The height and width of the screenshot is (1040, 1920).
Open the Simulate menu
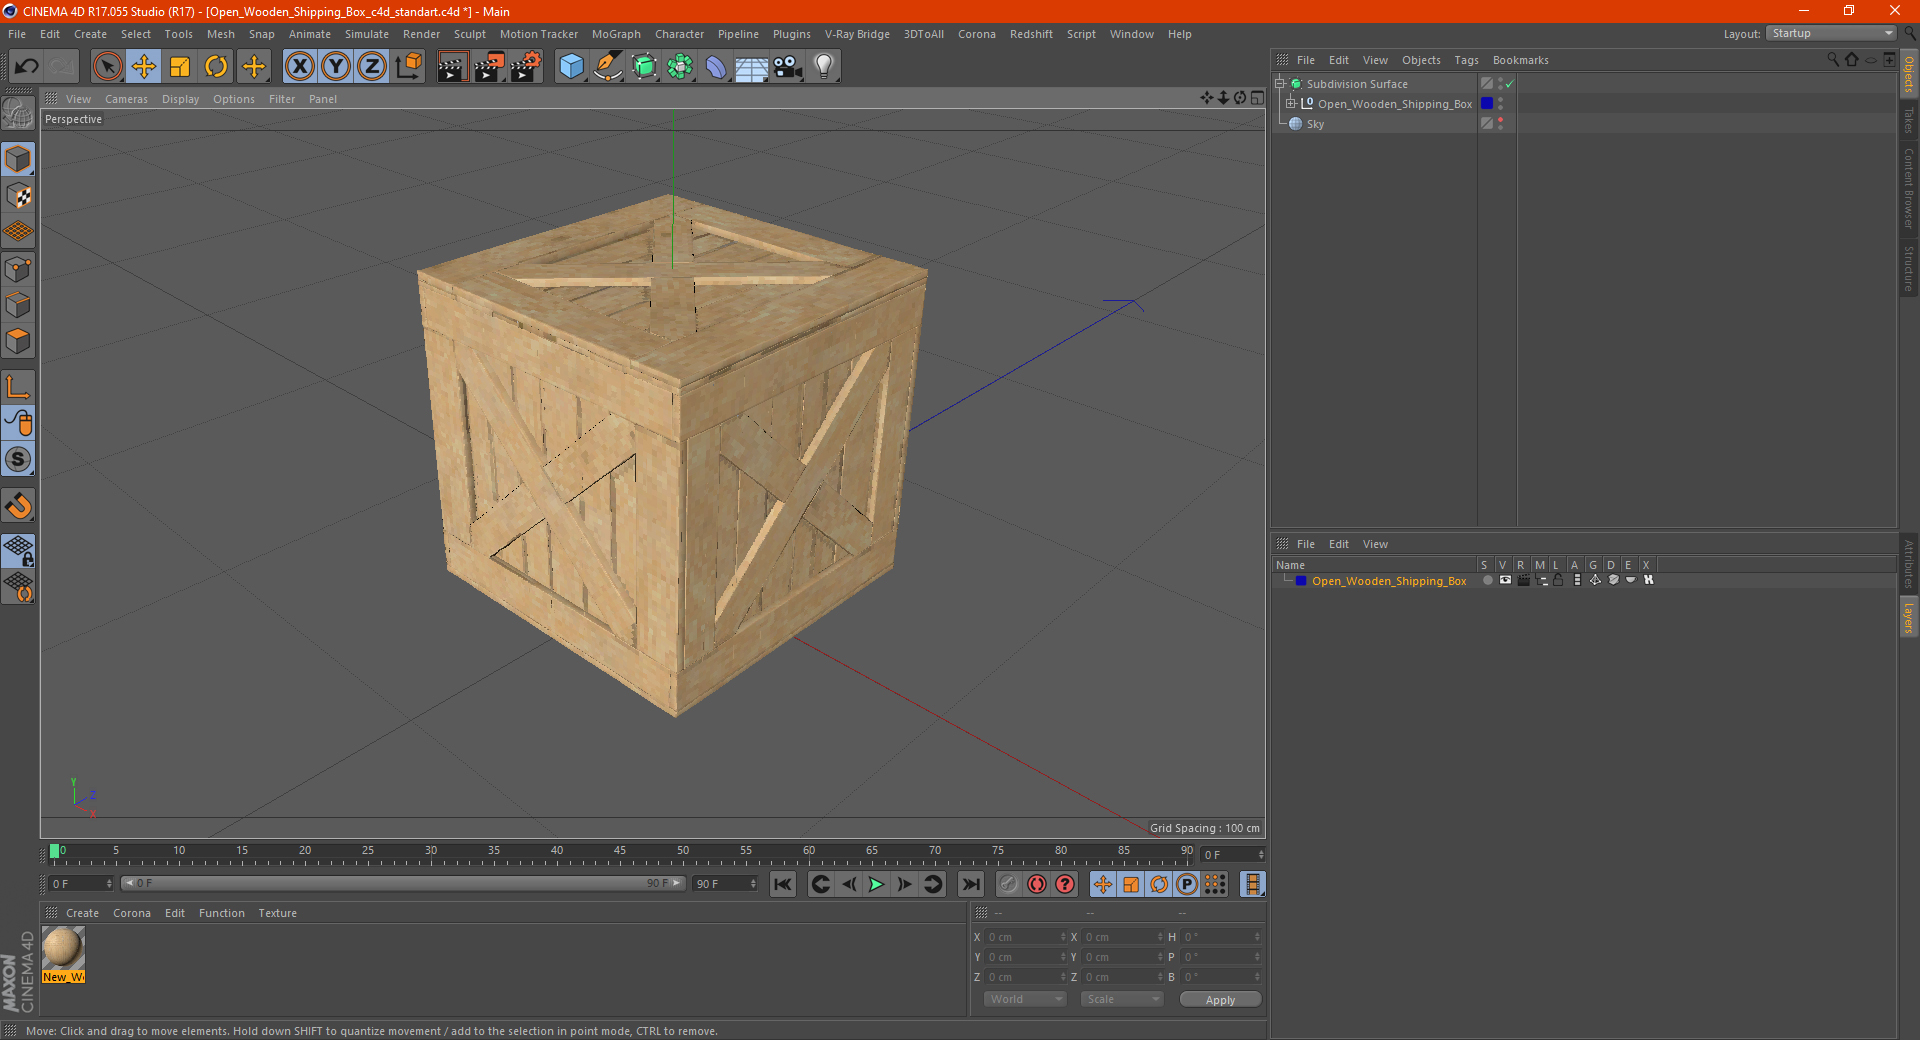[x=367, y=34]
